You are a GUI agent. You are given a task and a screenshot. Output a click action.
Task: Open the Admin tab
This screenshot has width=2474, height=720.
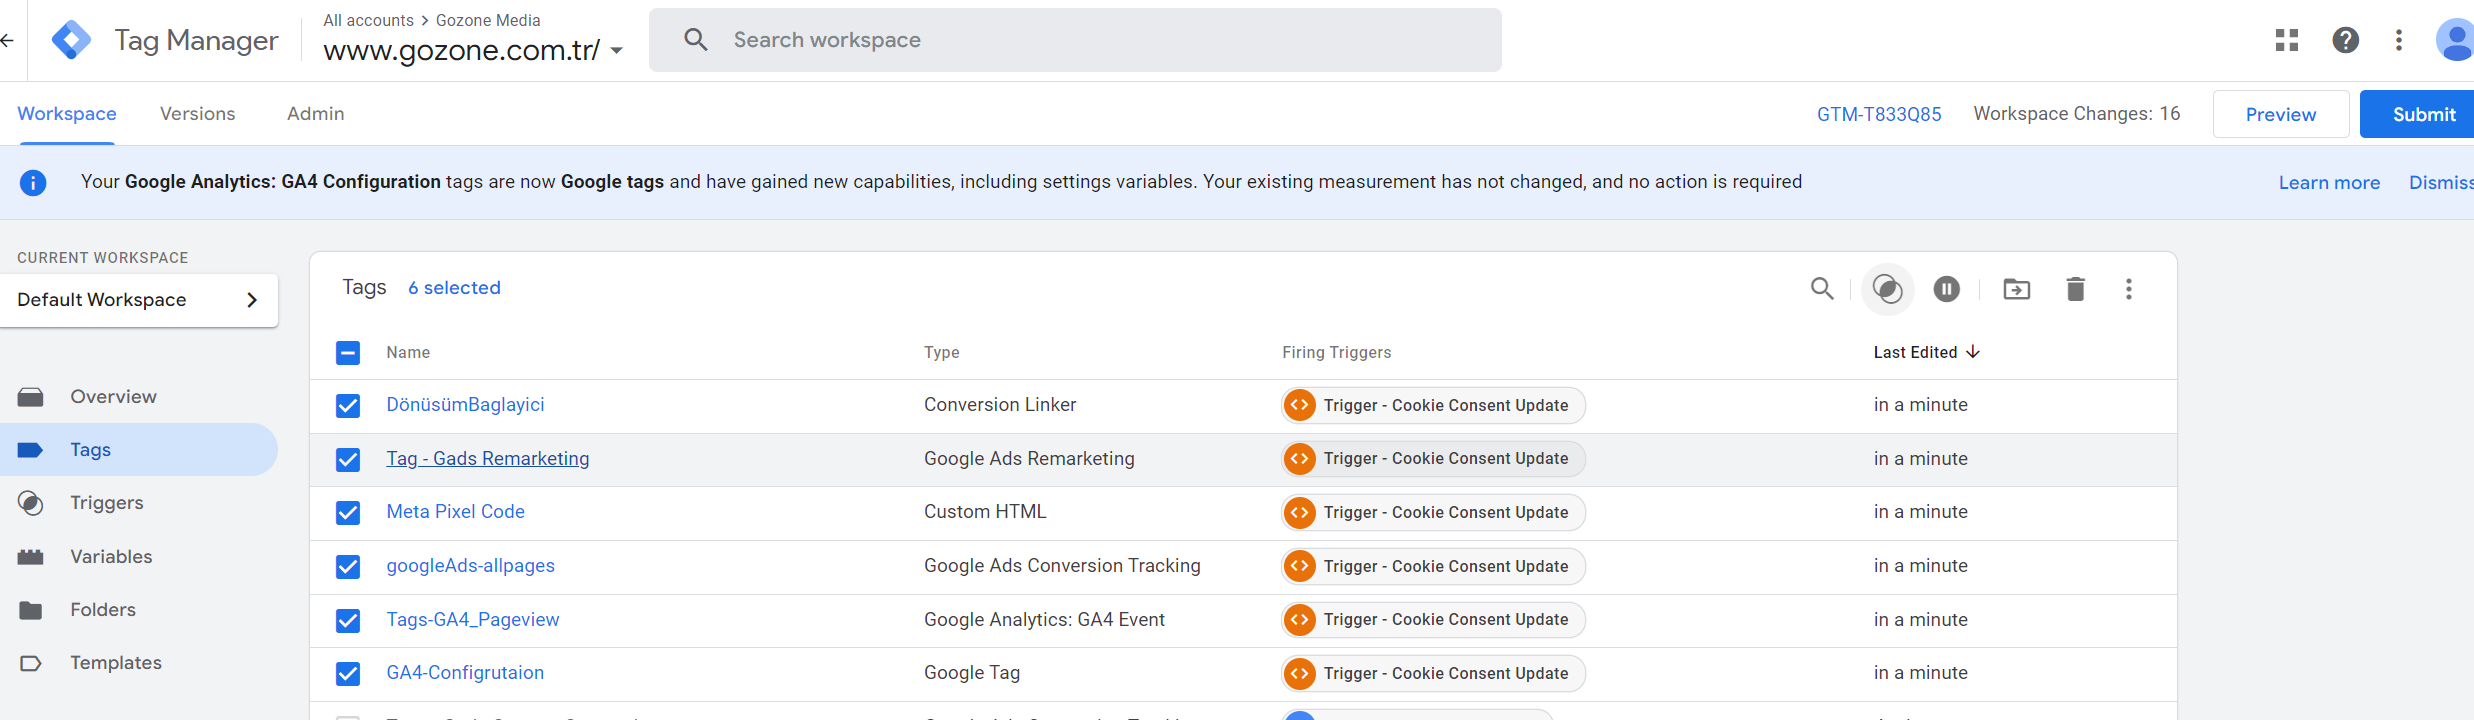(x=316, y=114)
